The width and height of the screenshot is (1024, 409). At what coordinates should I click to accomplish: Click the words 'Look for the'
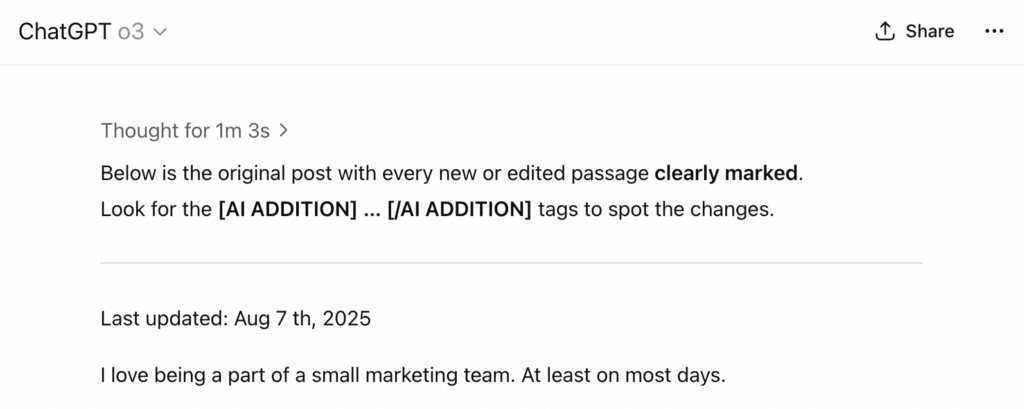pyautogui.click(x=157, y=210)
